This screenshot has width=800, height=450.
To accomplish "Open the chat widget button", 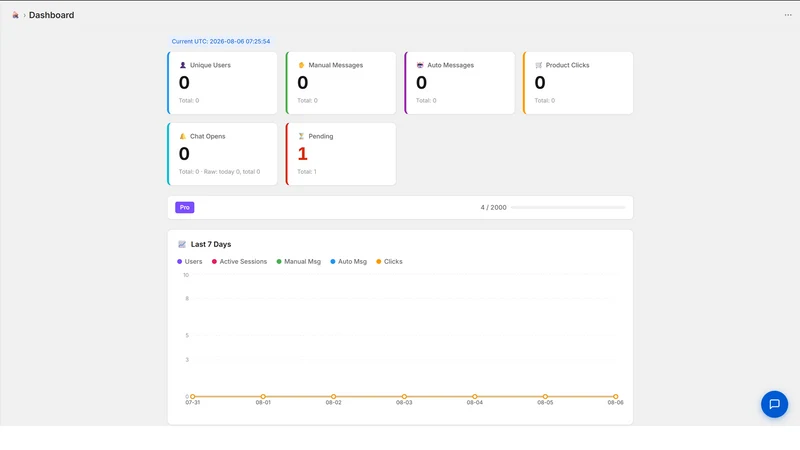I will pos(774,404).
